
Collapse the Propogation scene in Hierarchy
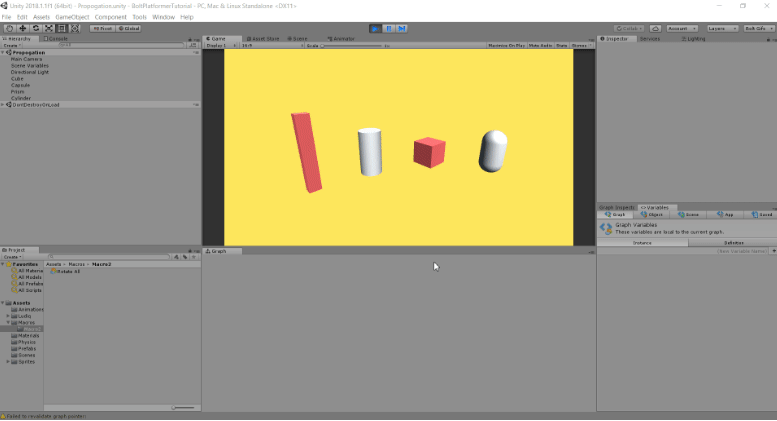4,52
